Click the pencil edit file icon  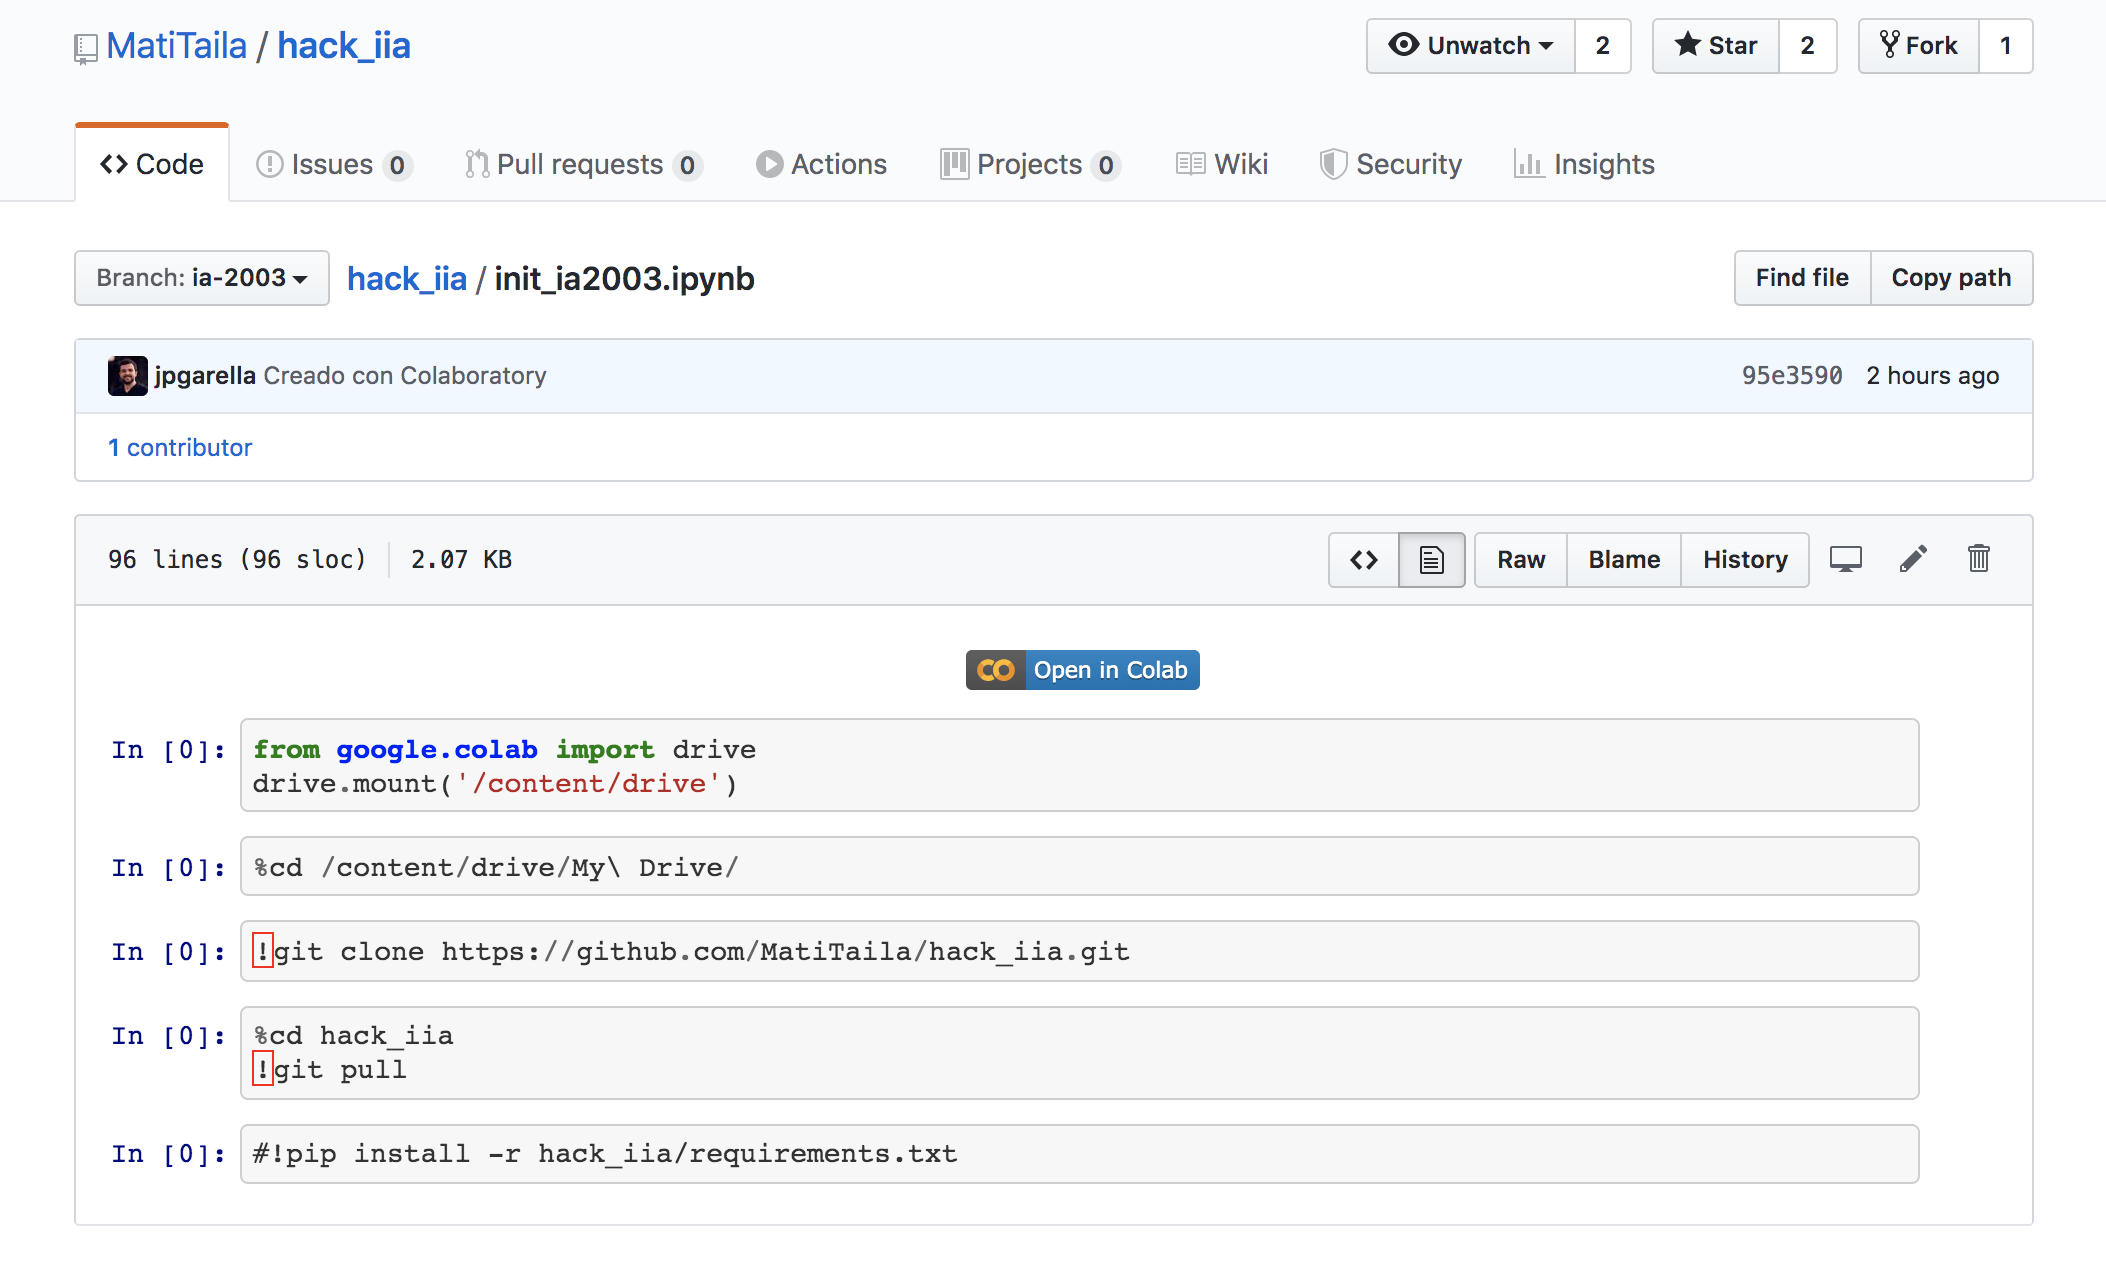[x=1912, y=559]
